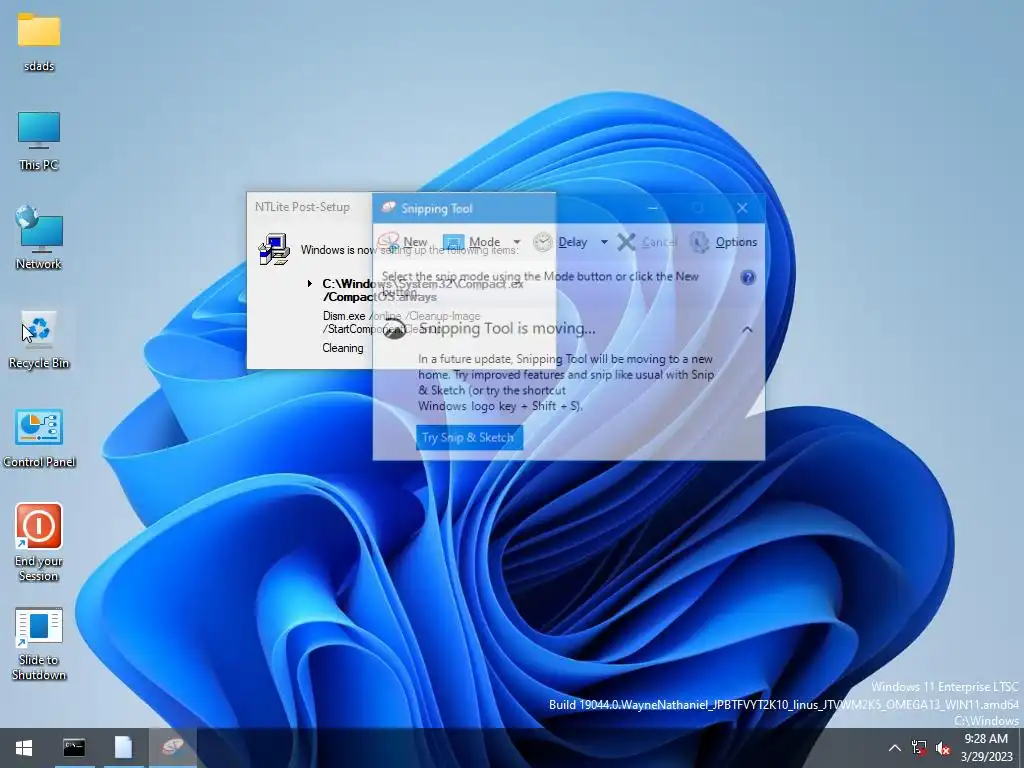Select the Network desktop icon
This screenshot has height=768, width=1024.
click(x=39, y=239)
